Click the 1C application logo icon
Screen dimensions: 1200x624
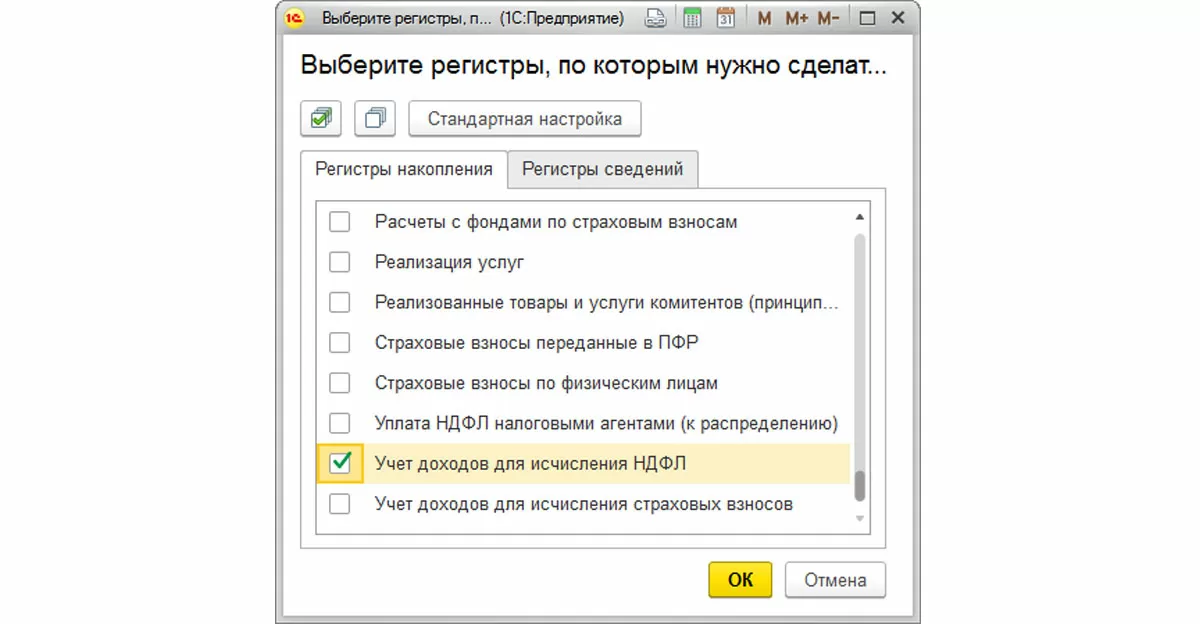(294, 18)
